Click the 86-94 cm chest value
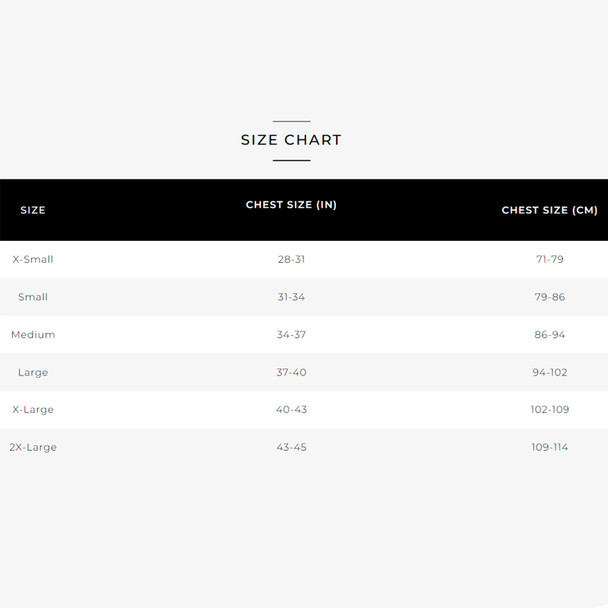 pyautogui.click(x=549, y=335)
